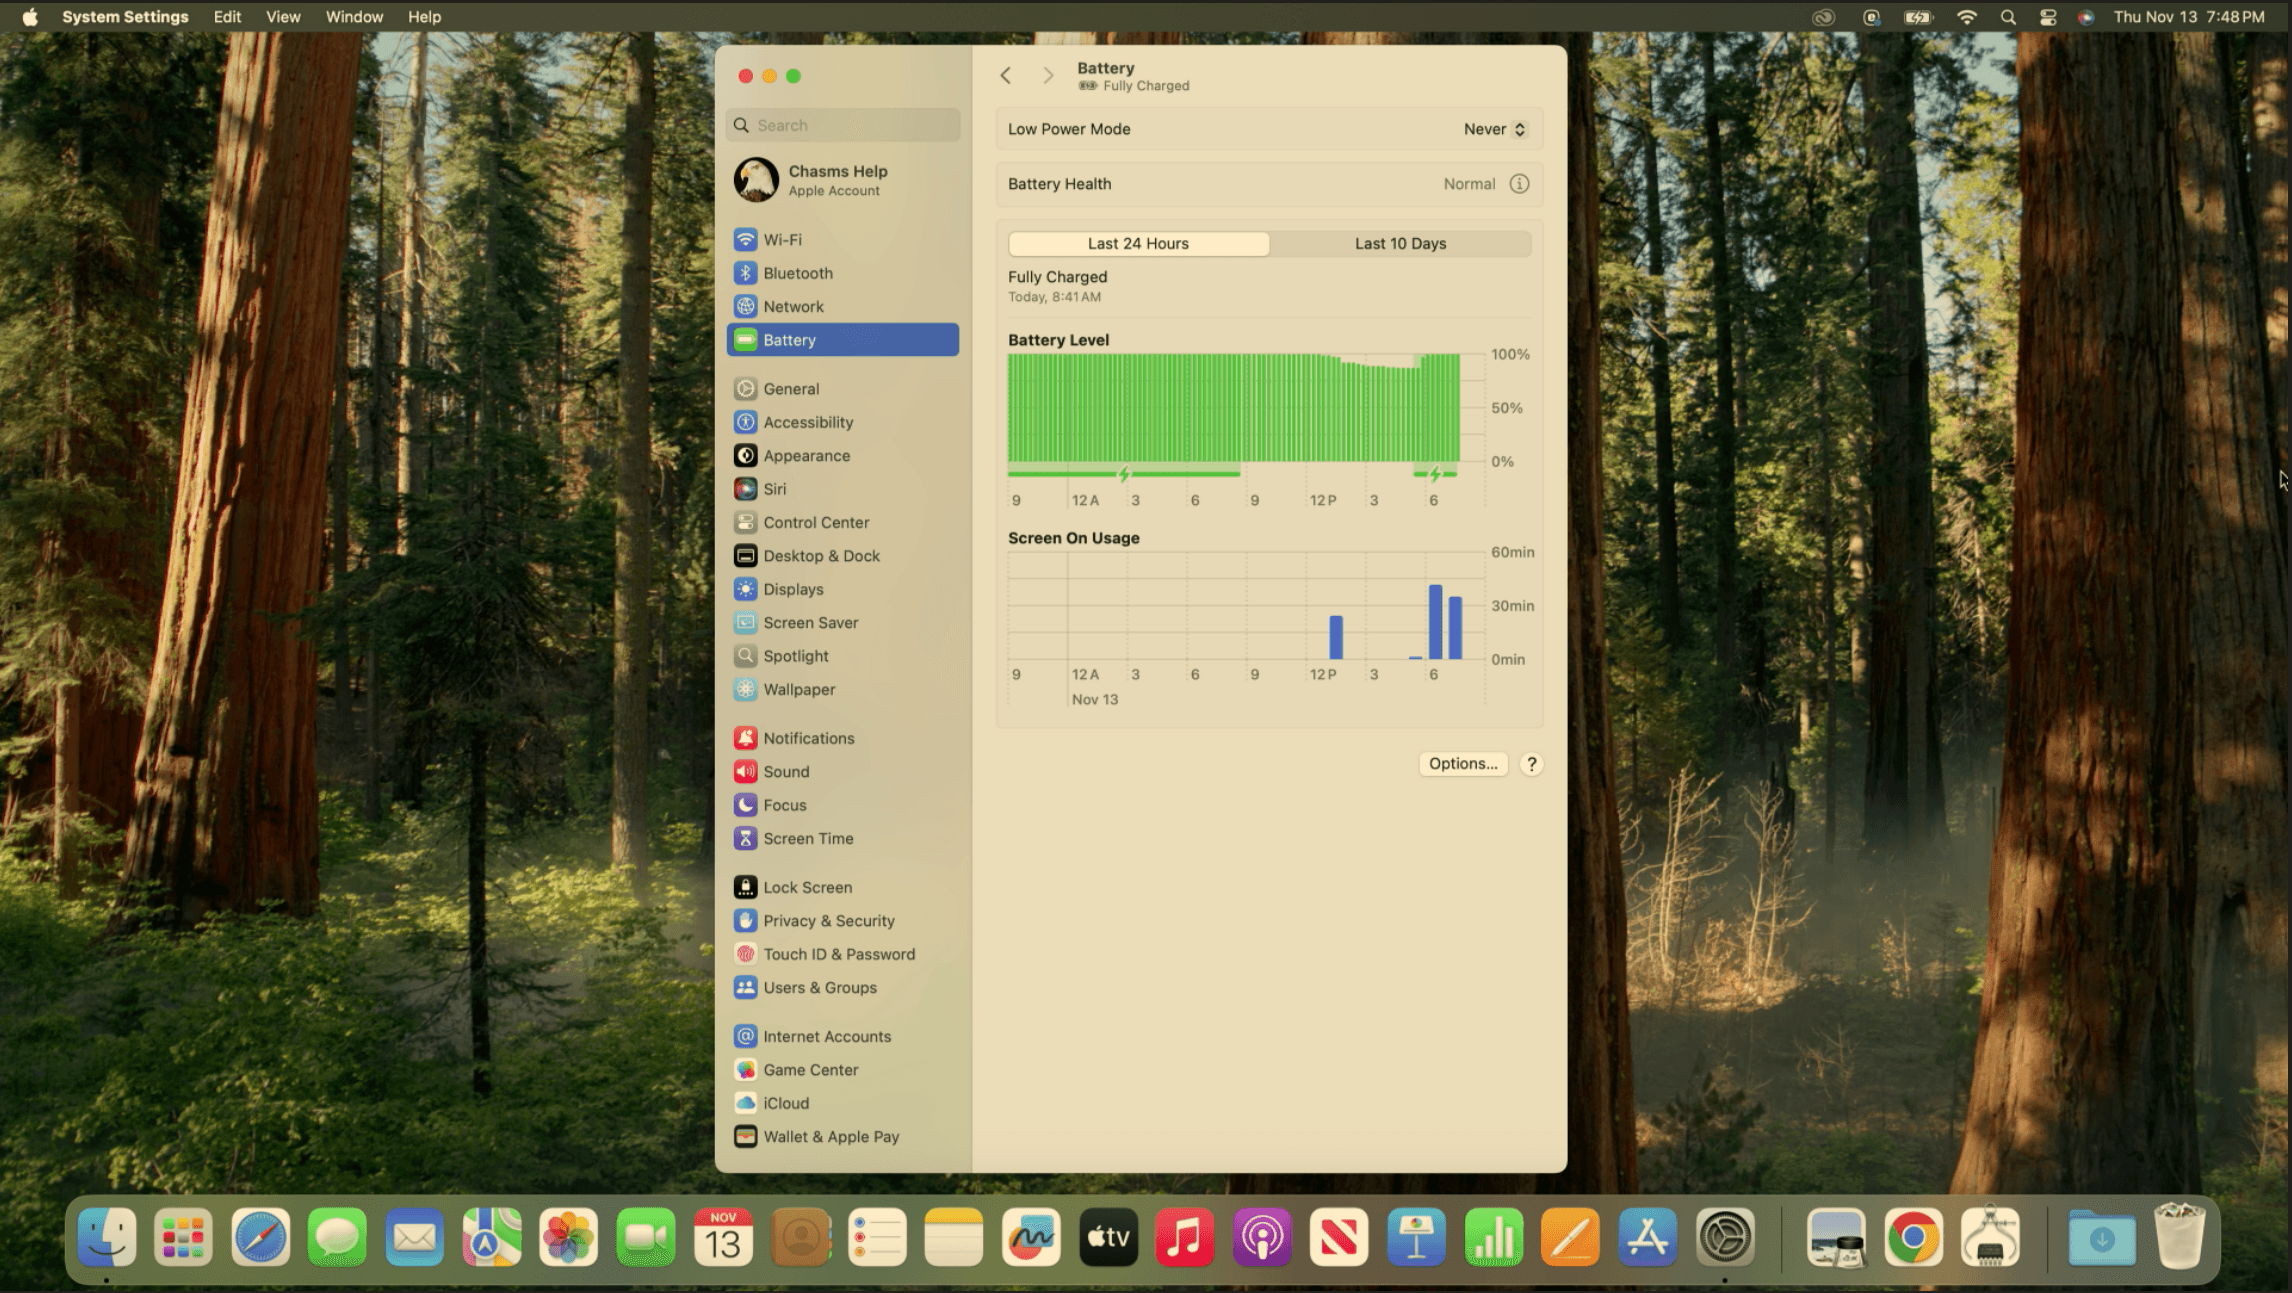Click the Battery Health info icon
The width and height of the screenshot is (2292, 1293).
1519,184
